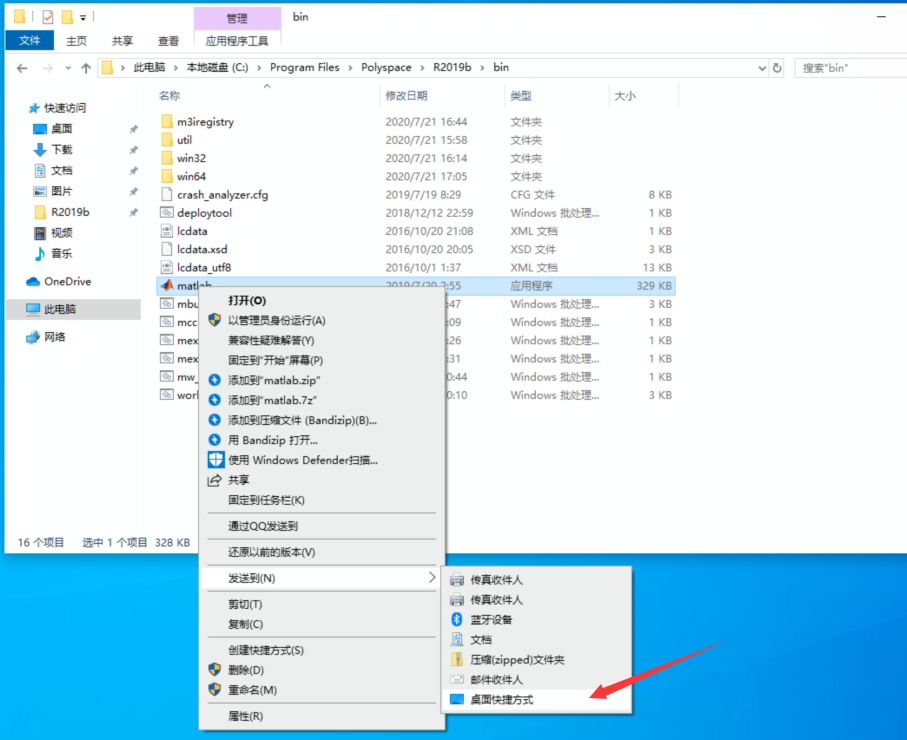Click the mail icon beside 邮件收件人
The width and height of the screenshot is (907, 740).
coord(457,679)
